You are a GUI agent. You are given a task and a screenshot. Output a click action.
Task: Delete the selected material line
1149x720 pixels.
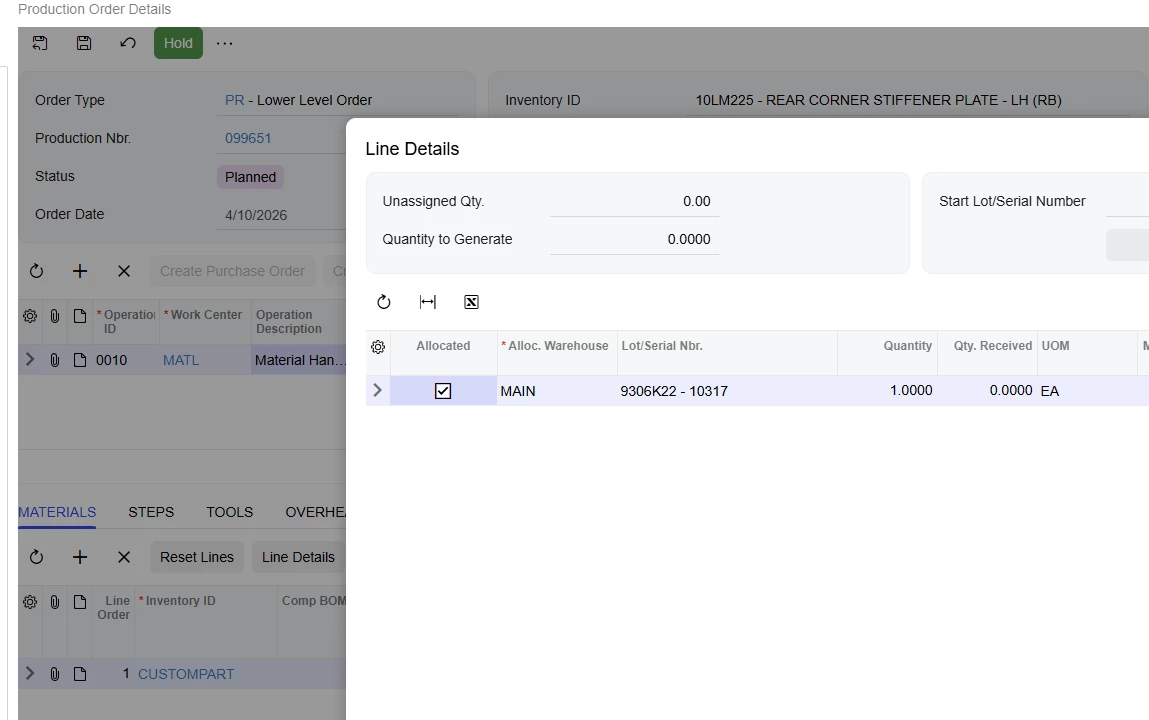[x=124, y=557]
